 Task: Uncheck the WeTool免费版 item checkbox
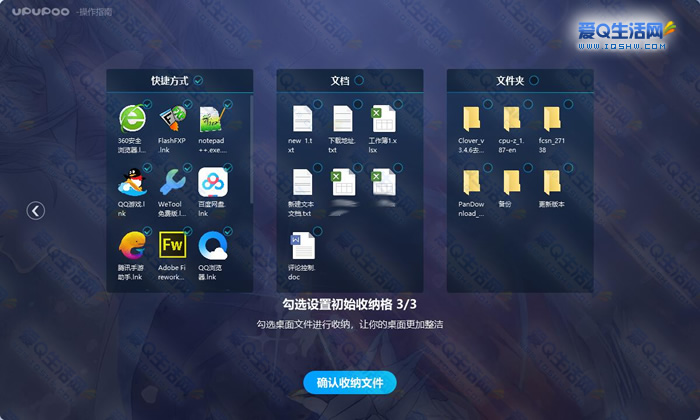pyautogui.click(x=188, y=168)
